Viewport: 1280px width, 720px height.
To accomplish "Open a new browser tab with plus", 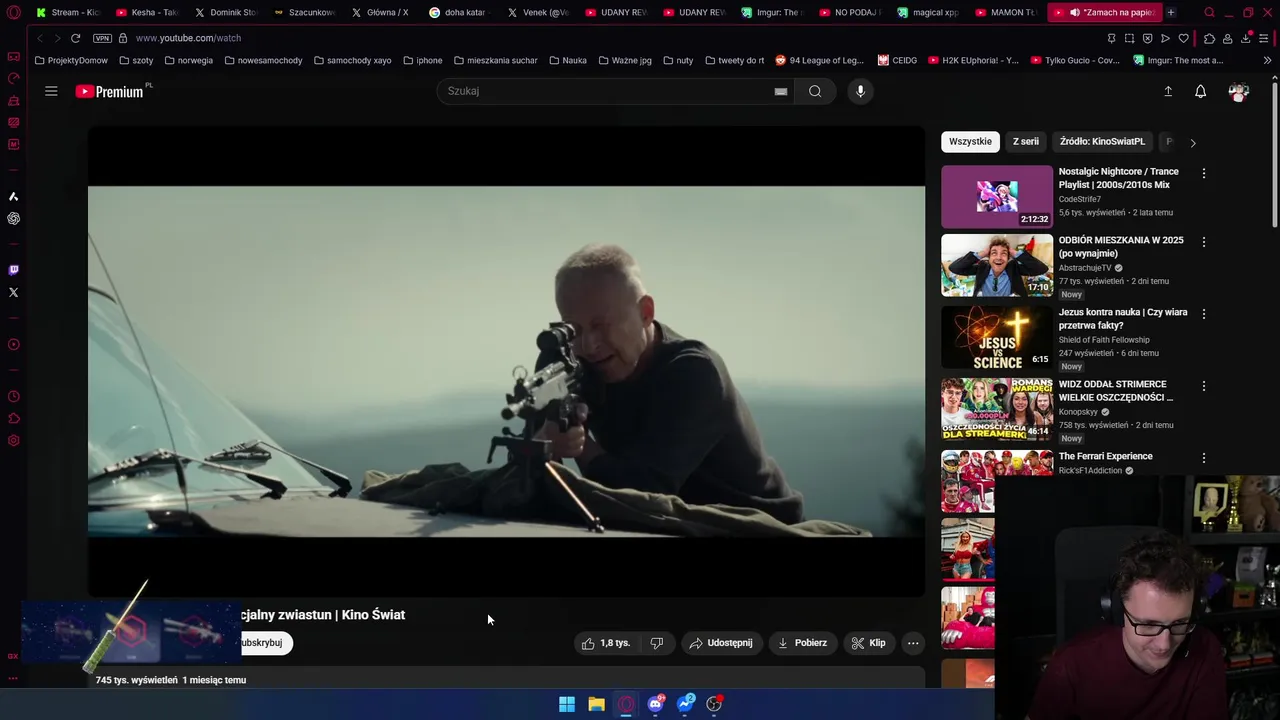I will click(1171, 12).
